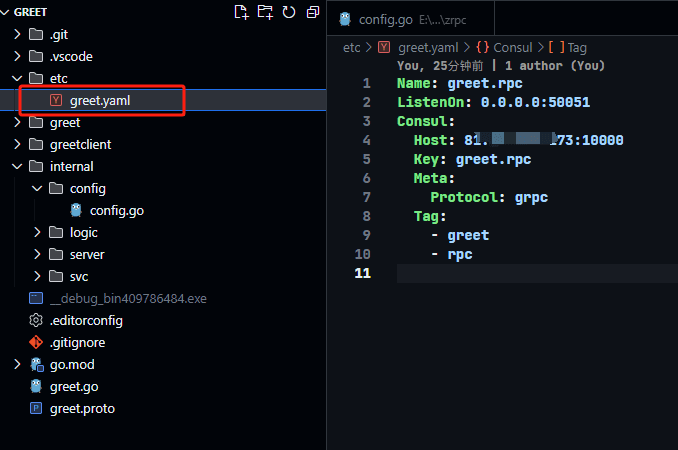Click the proto file icon beside greet.proto
Screen dimensions: 678x450
coord(36,408)
